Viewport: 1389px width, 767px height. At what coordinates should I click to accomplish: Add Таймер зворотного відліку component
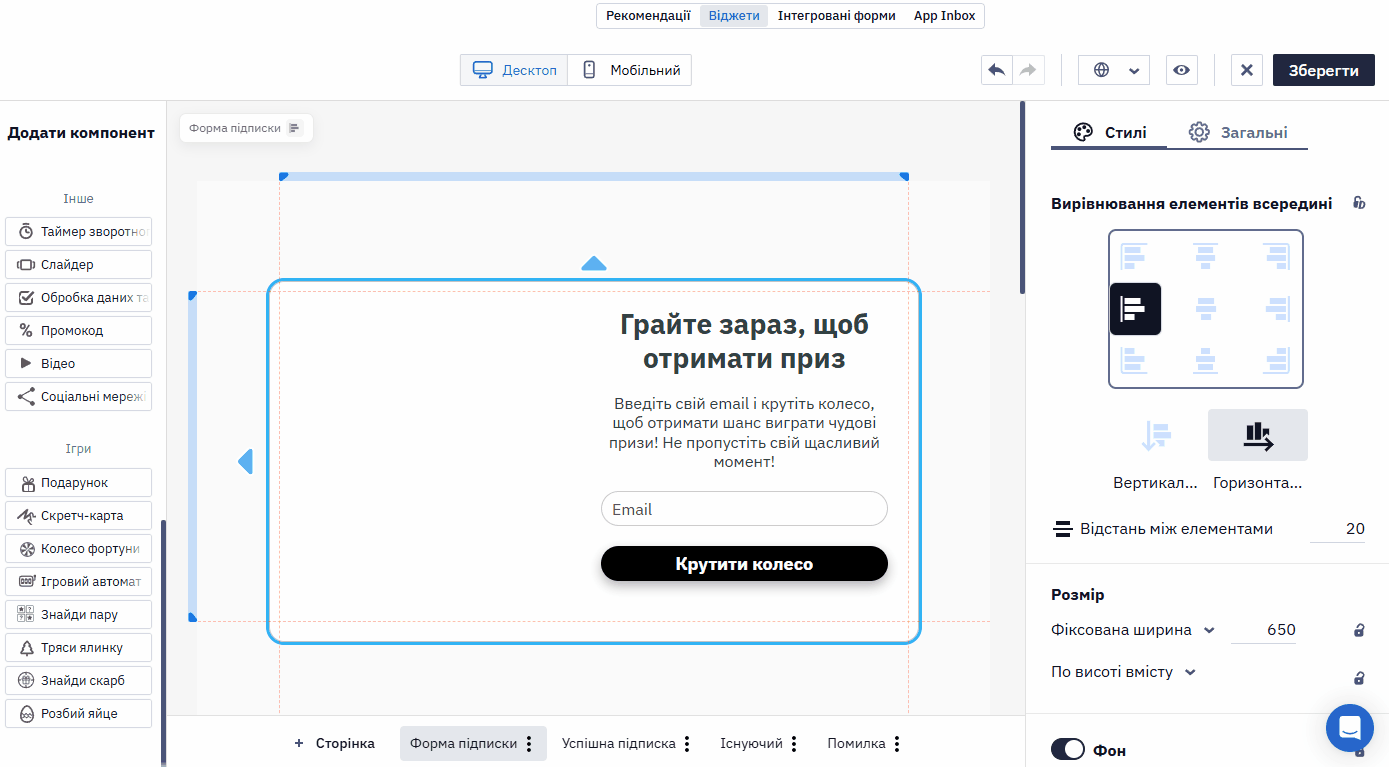pos(78,231)
